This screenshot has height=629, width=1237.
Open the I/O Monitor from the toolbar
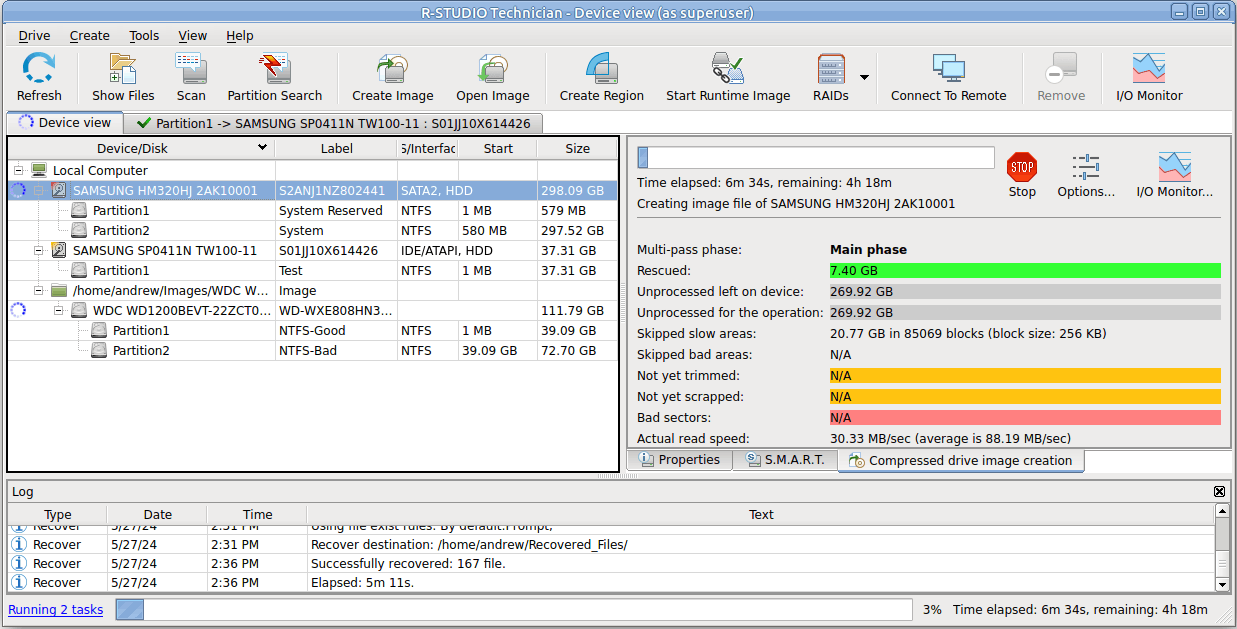point(1149,69)
